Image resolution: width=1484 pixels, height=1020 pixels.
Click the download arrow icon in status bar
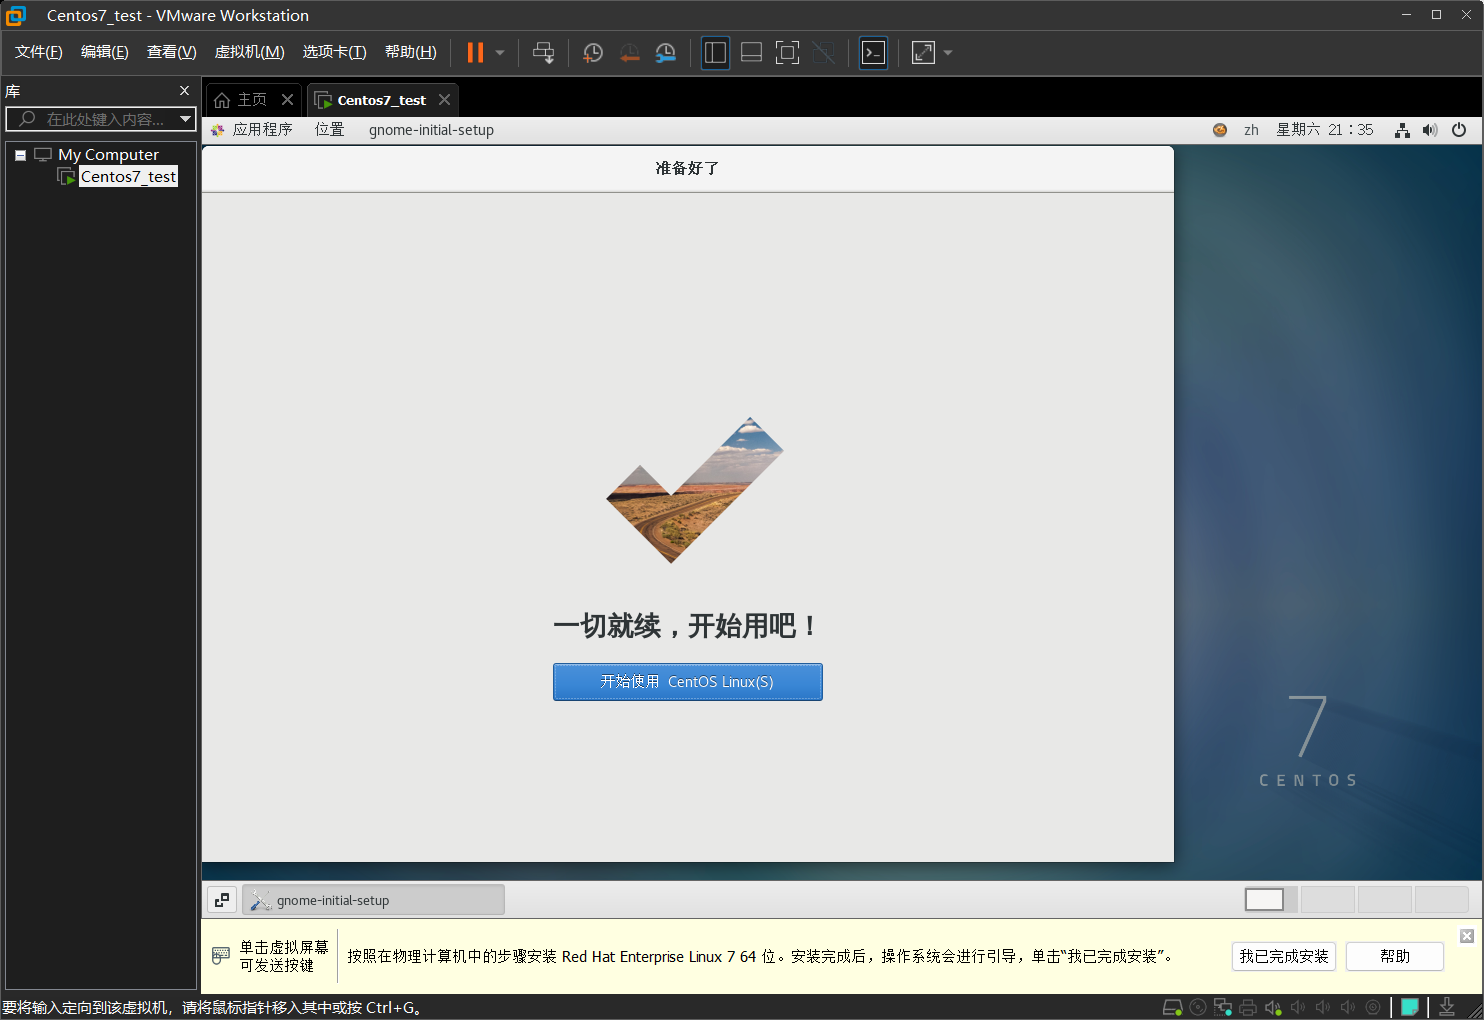1447,1007
